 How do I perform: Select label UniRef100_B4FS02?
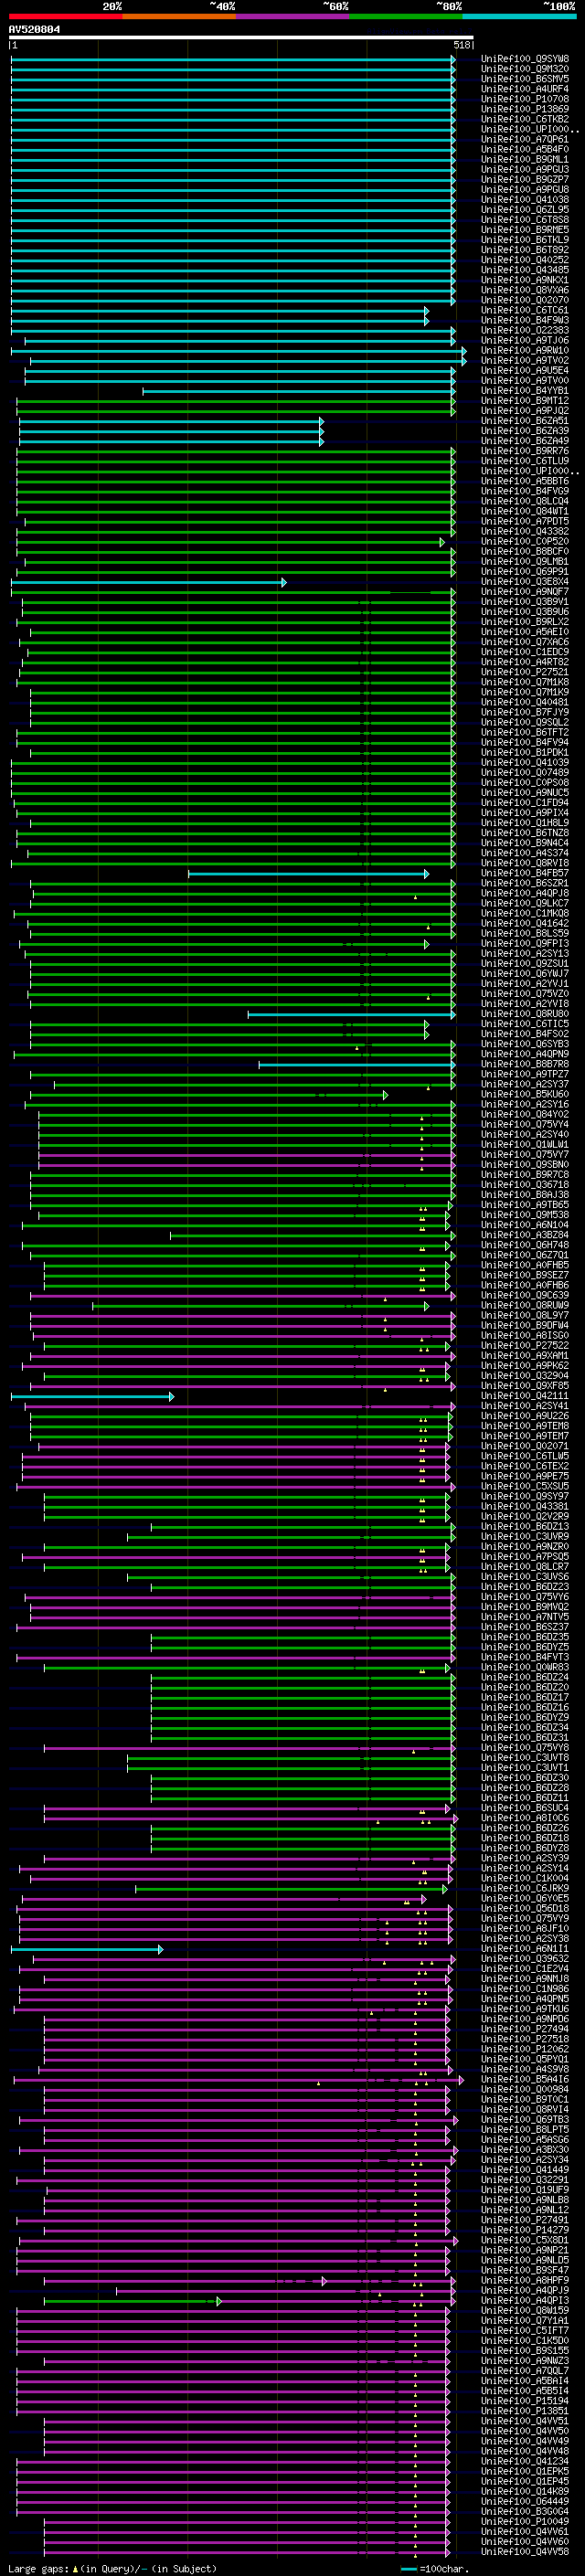(524, 1035)
